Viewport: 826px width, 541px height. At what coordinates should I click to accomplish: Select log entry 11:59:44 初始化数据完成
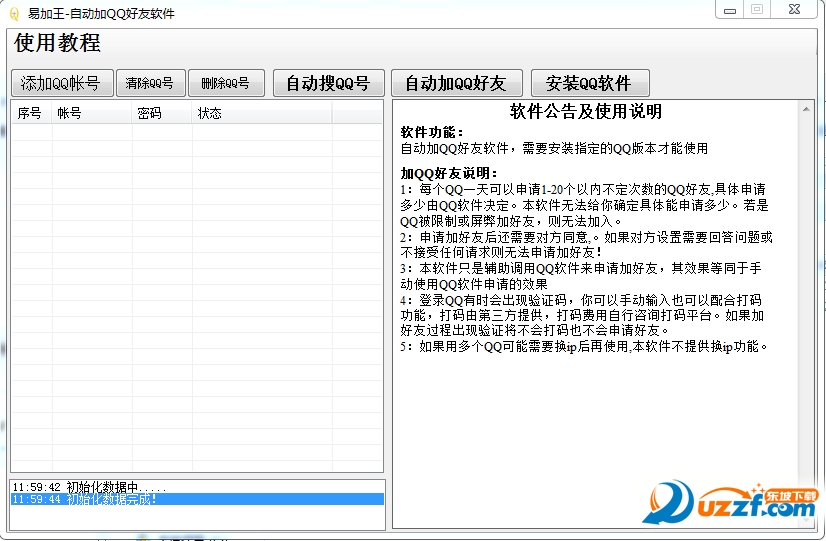point(198,499)
